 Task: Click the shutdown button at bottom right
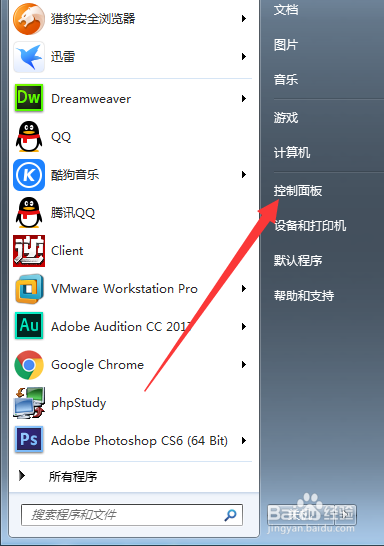(x=300, y=514)
